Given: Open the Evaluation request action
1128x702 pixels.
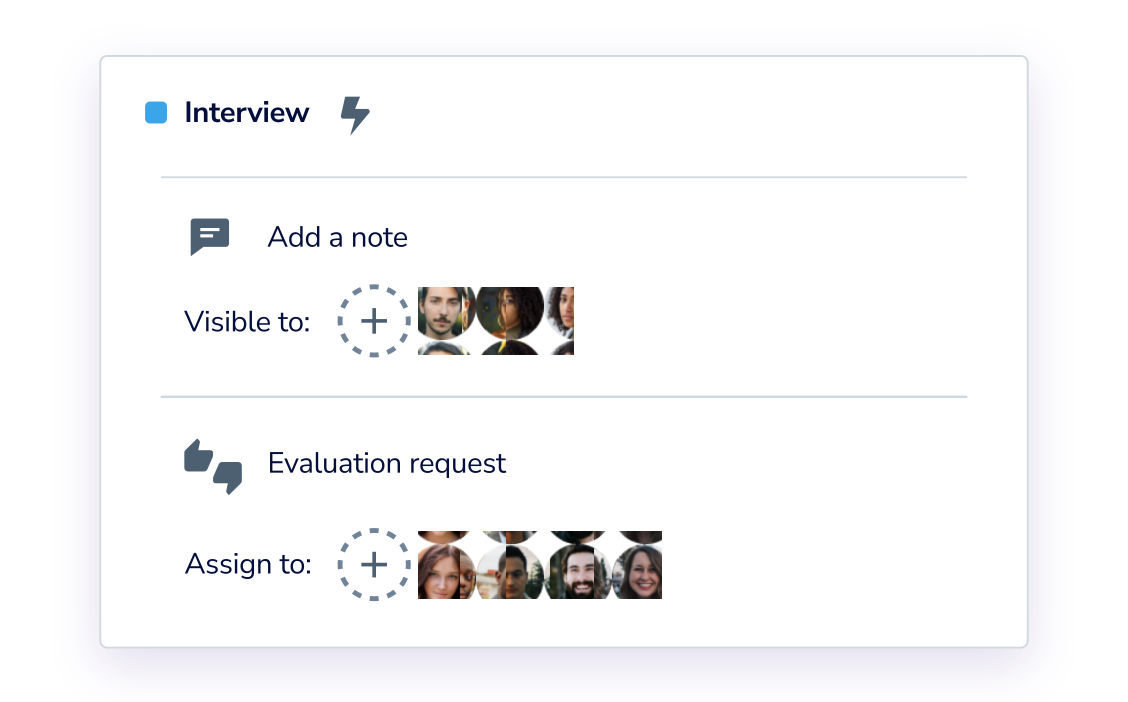Looking at the screenshot, I should [387, 464].
